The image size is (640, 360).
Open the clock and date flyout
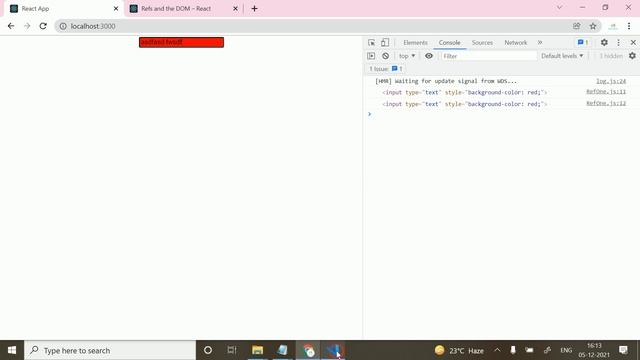tap(594, 350)
